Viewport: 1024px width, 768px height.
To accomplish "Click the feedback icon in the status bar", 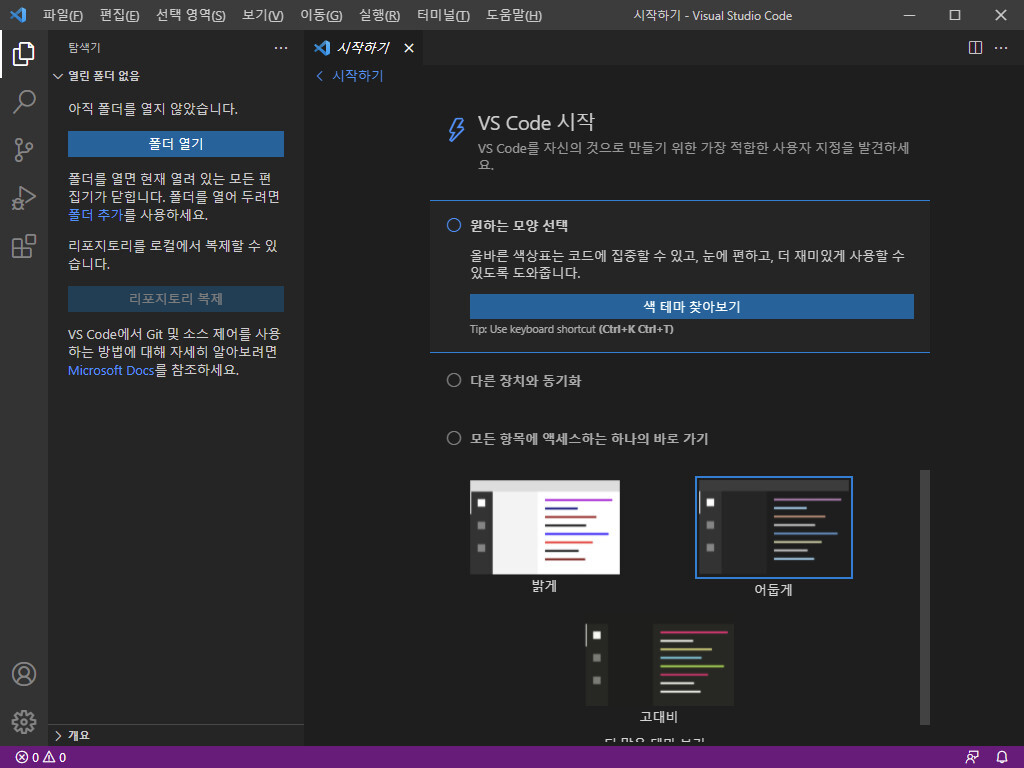I will click(972, 758).
